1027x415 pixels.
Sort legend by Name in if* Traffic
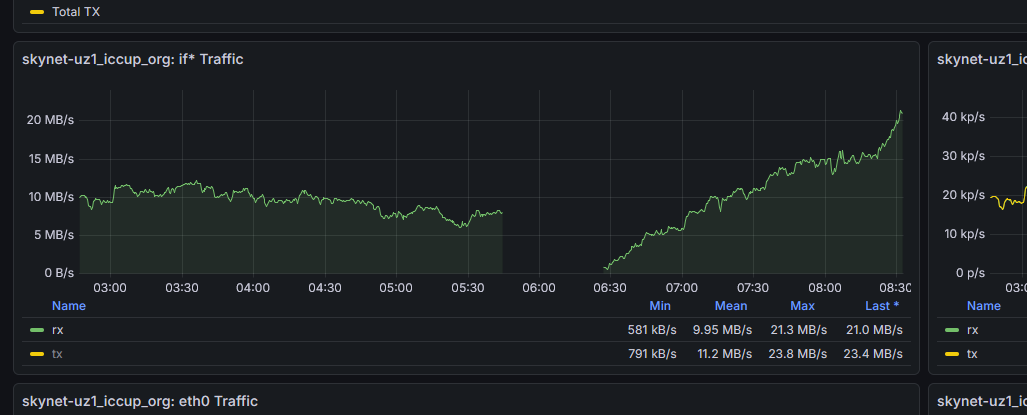[x=69, y=306]
